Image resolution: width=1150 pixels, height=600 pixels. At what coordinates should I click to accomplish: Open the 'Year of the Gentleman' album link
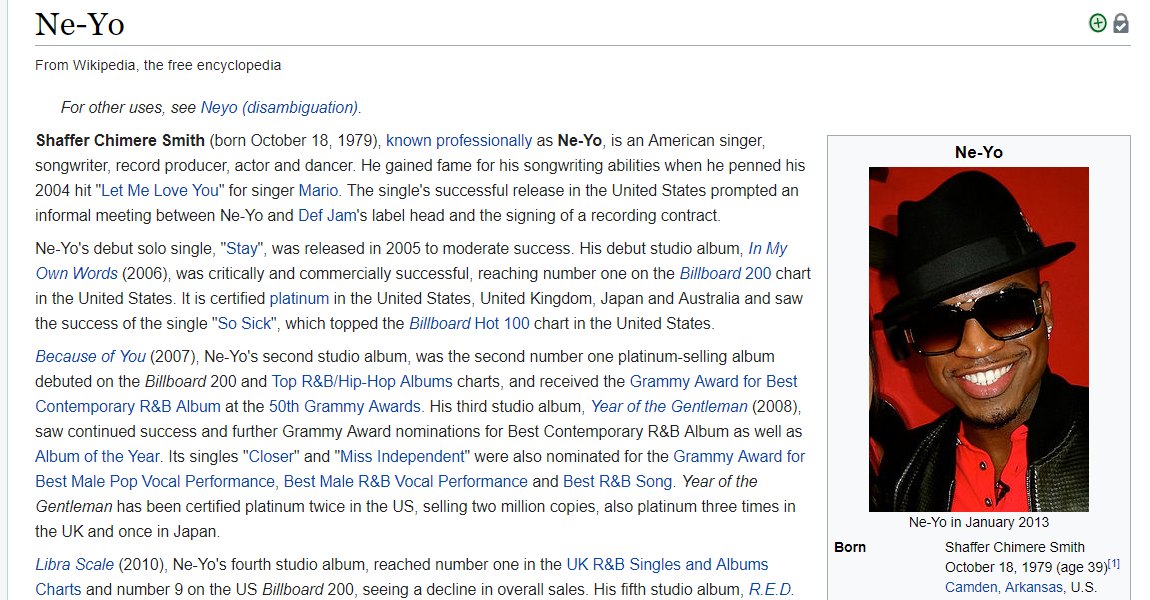669,406
